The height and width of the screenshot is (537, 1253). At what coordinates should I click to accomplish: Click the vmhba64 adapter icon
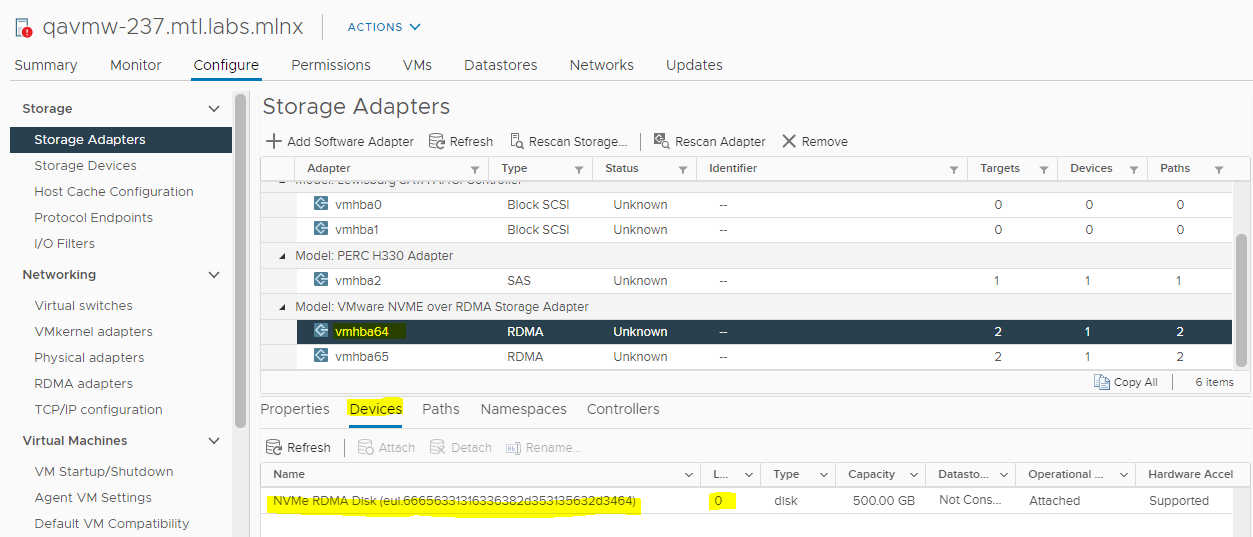click(x=321, y=331)
